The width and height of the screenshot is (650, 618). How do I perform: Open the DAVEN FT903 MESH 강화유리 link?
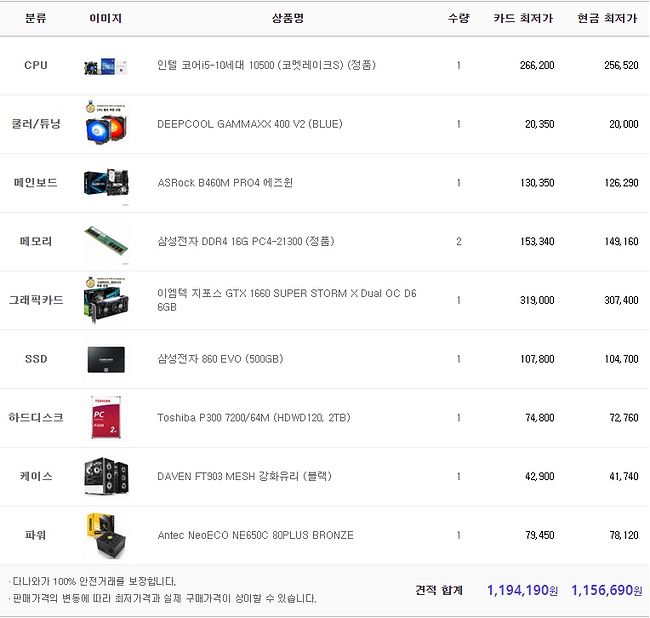244,476
